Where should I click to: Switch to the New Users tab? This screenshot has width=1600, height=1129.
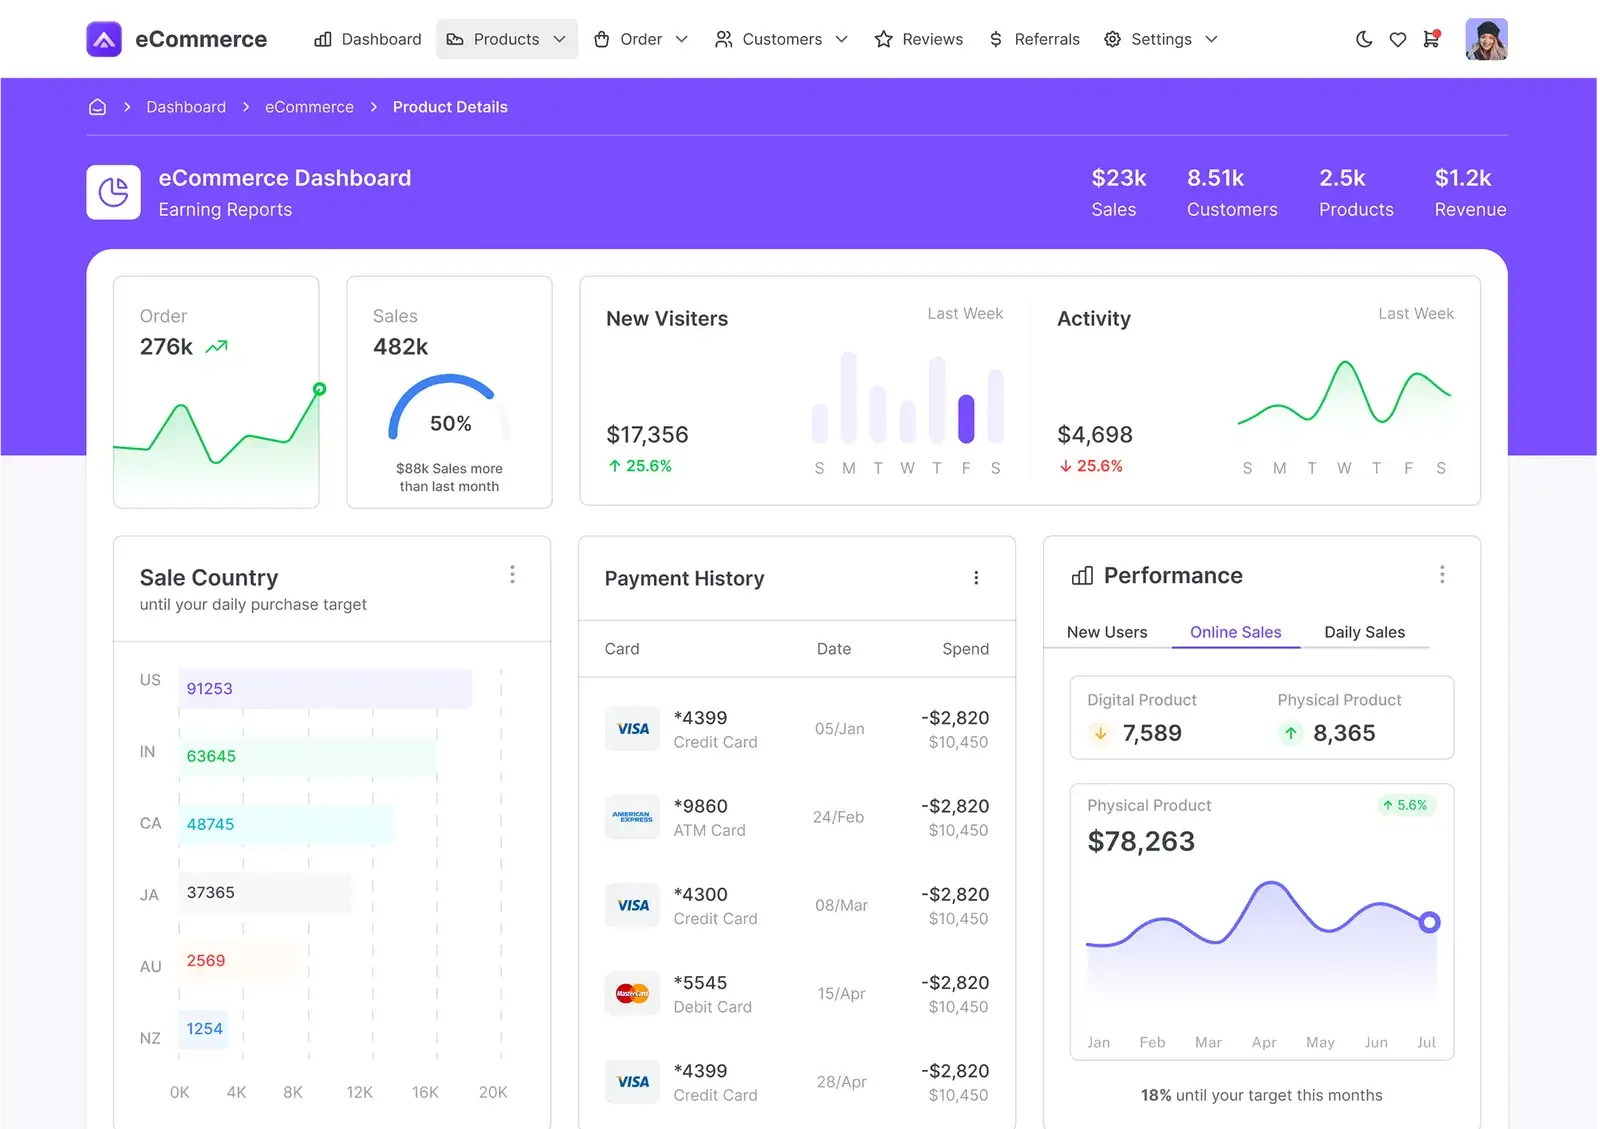(1106, 632)
